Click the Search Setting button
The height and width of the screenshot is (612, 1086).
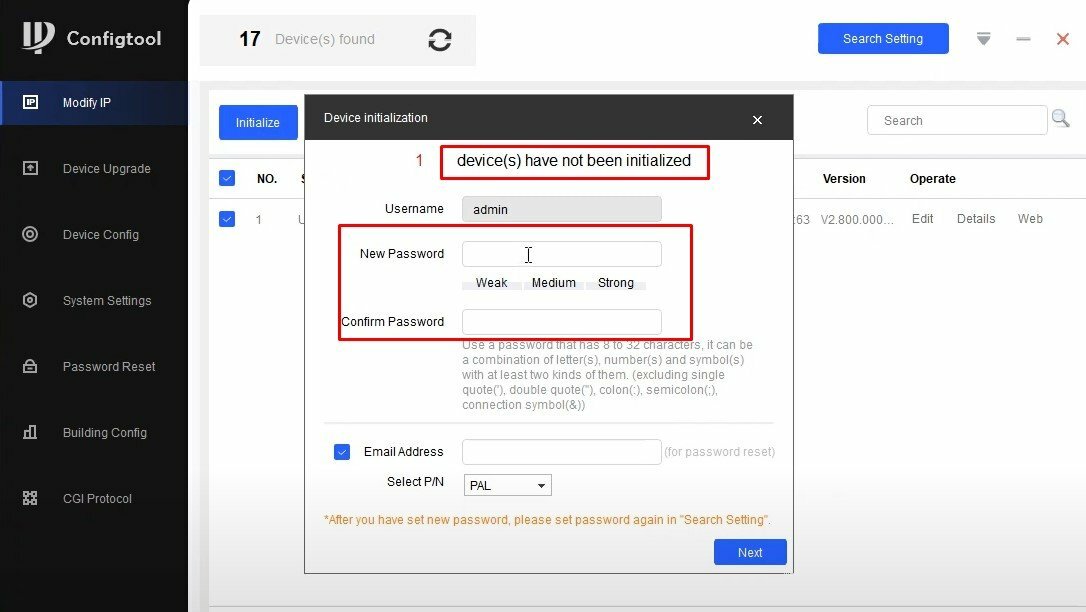(883, 39)
